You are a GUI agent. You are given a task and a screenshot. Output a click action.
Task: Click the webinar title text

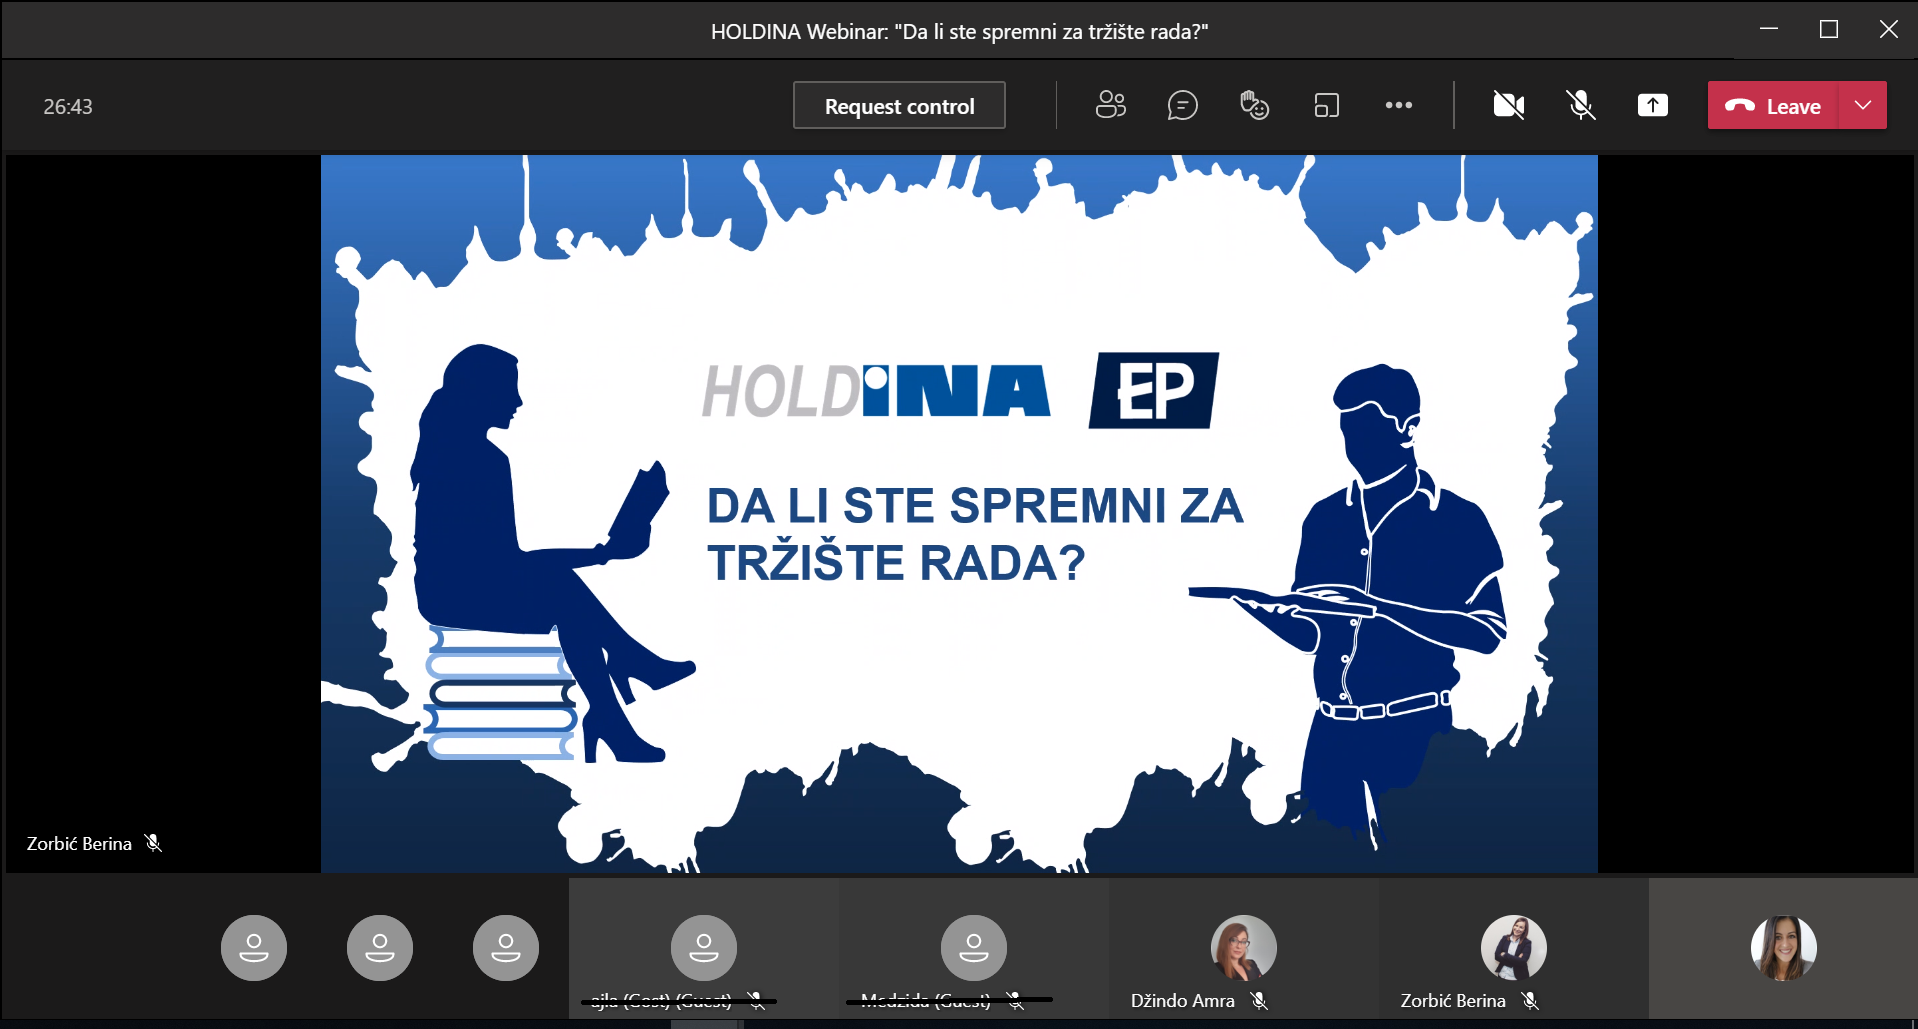(x=959, y=32)
